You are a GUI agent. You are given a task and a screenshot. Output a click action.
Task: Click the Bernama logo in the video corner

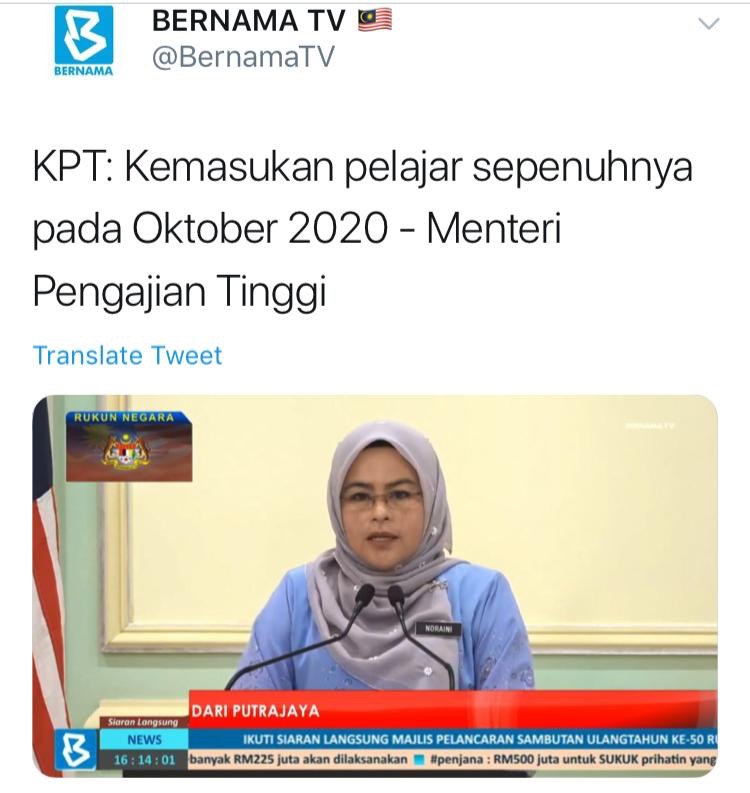click(x=75, y=750)
